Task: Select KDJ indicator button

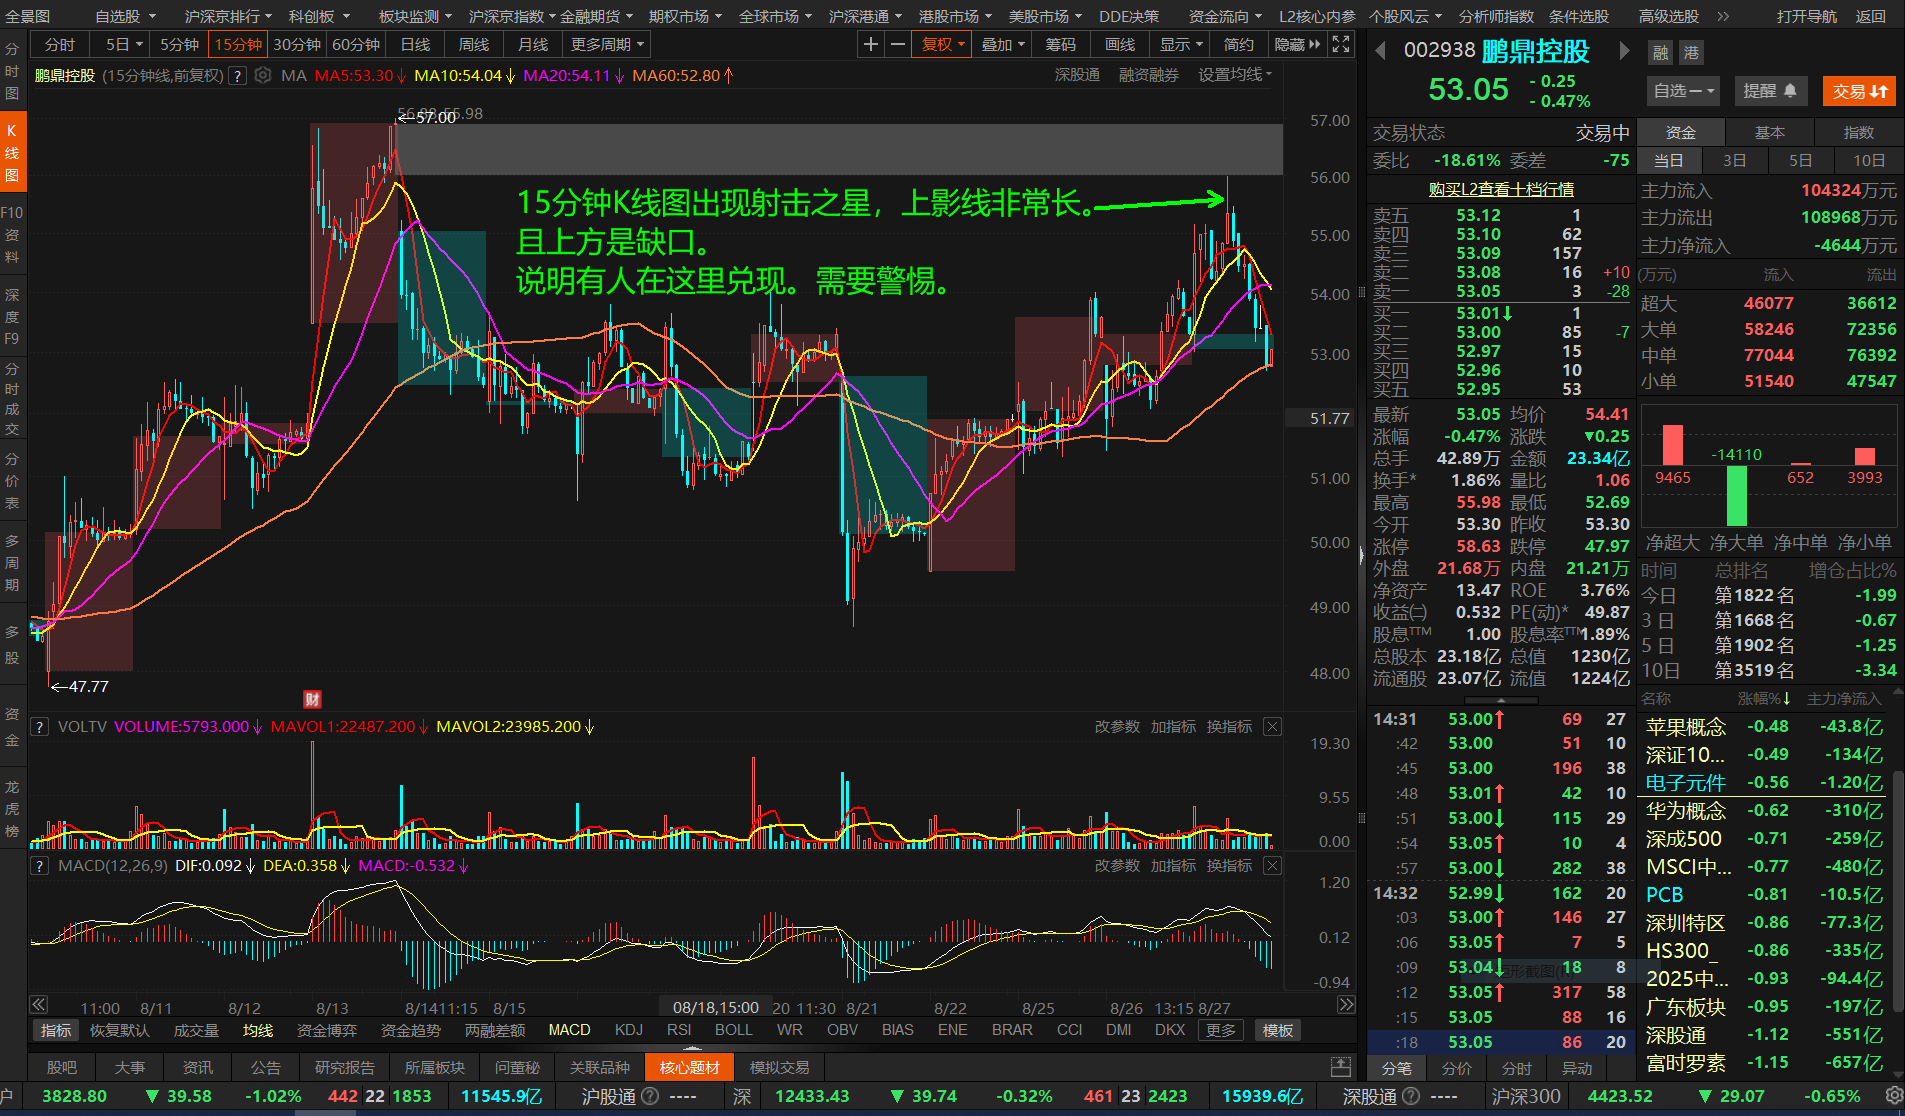Action: 629,1030
